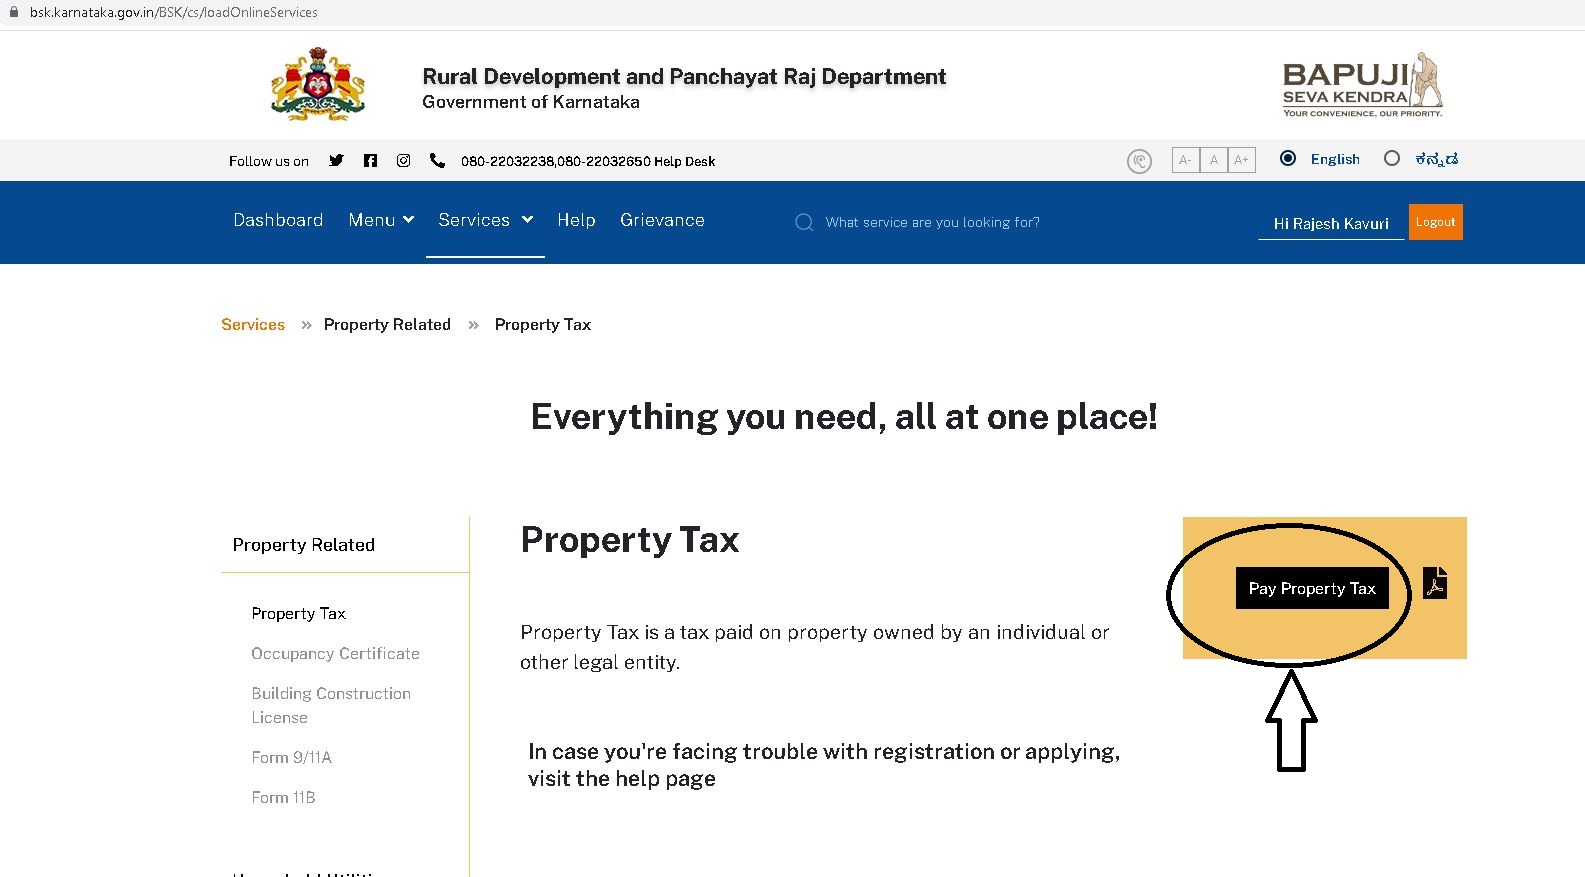This screenshot has height=877, width=1585.
Task: Click the phone help desk icon
Action: point(437,160)
